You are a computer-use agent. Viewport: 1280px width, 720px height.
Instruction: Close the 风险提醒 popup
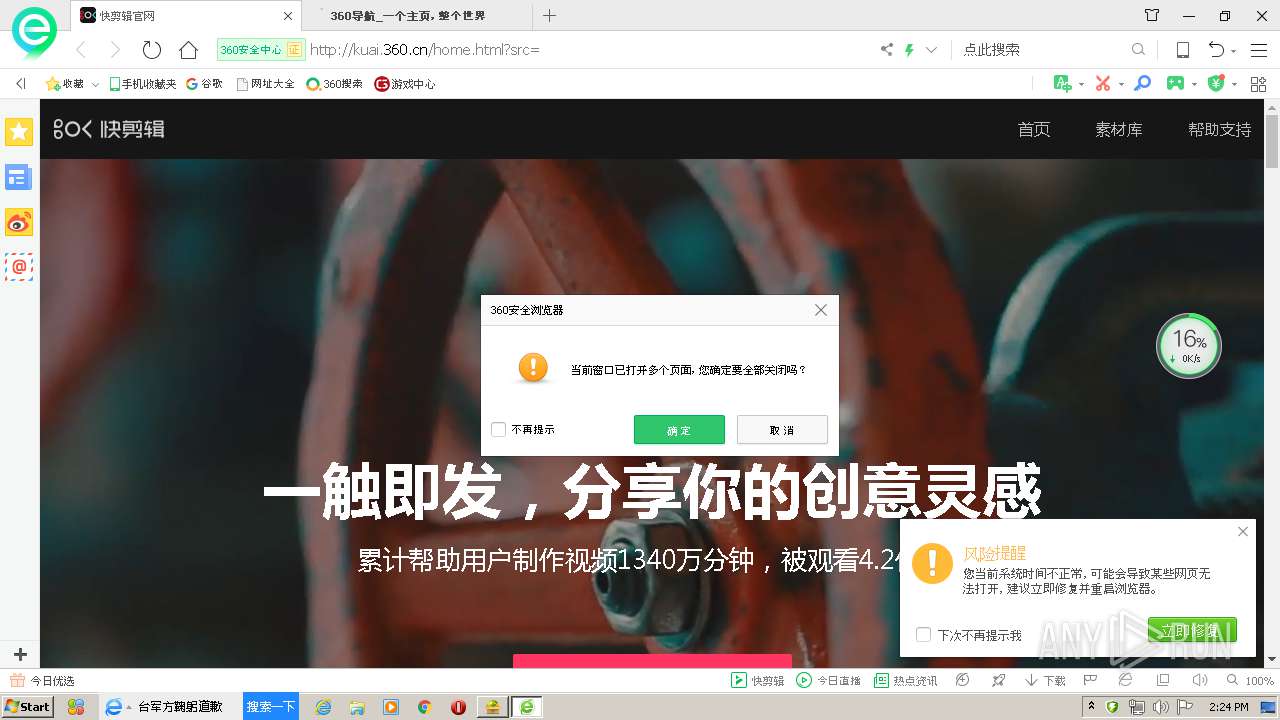click(x=1243, y=531)
